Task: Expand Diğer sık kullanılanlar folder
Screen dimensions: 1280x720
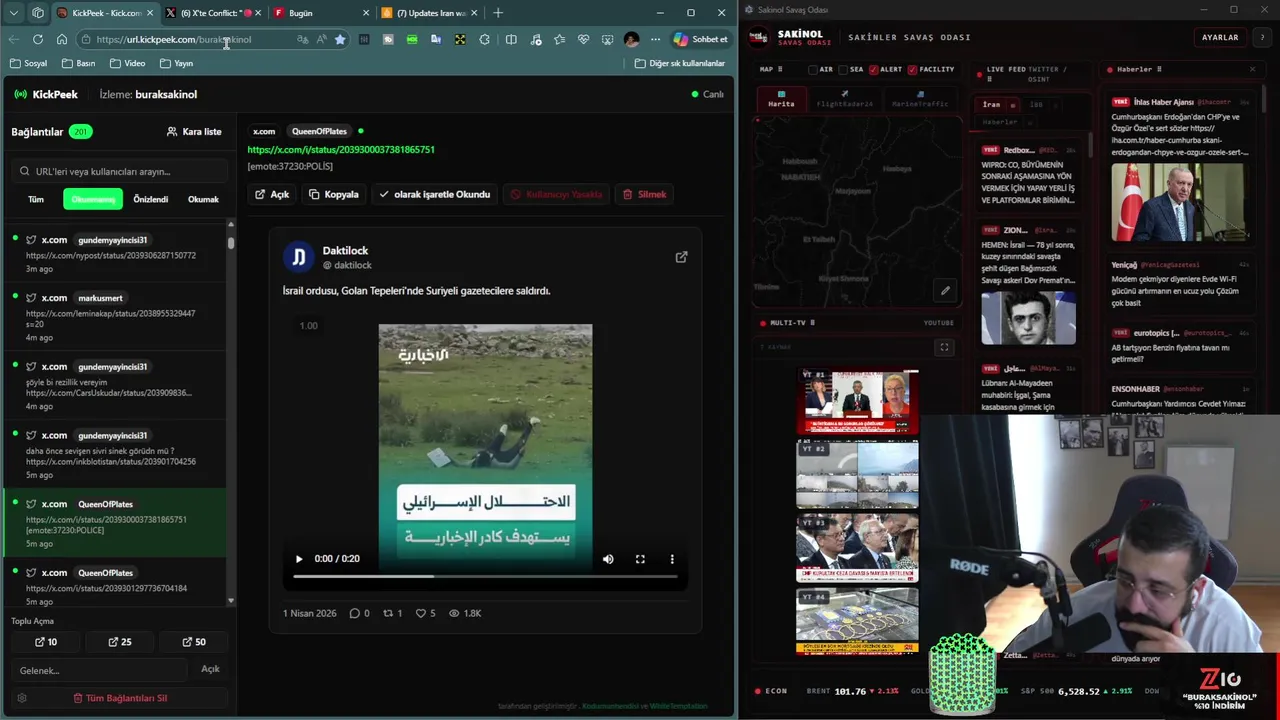Action: click(680, 63)
